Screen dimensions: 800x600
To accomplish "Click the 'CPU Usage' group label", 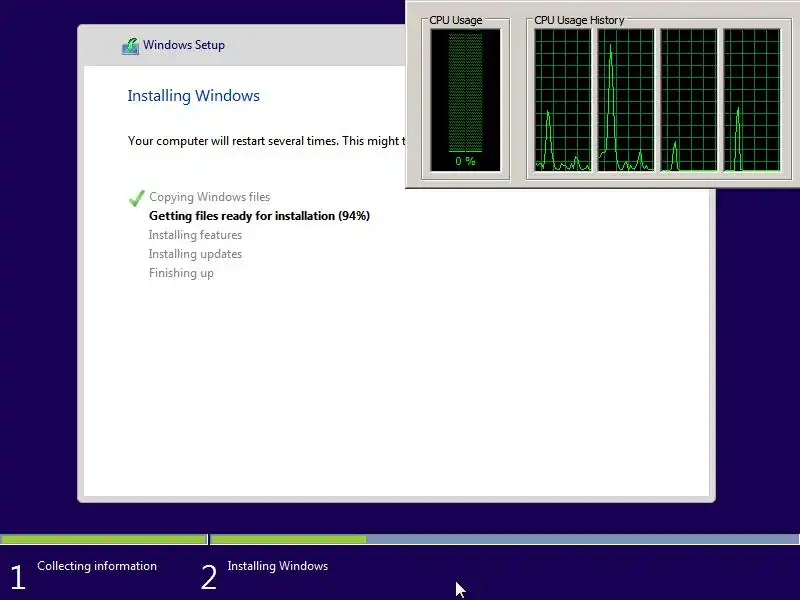I will (456, 20).
